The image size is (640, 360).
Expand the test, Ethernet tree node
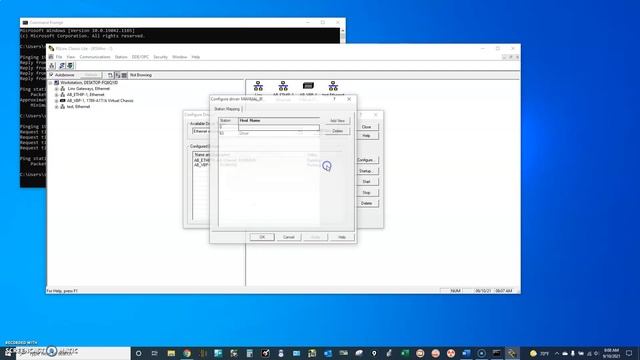(x=57, y=107)
